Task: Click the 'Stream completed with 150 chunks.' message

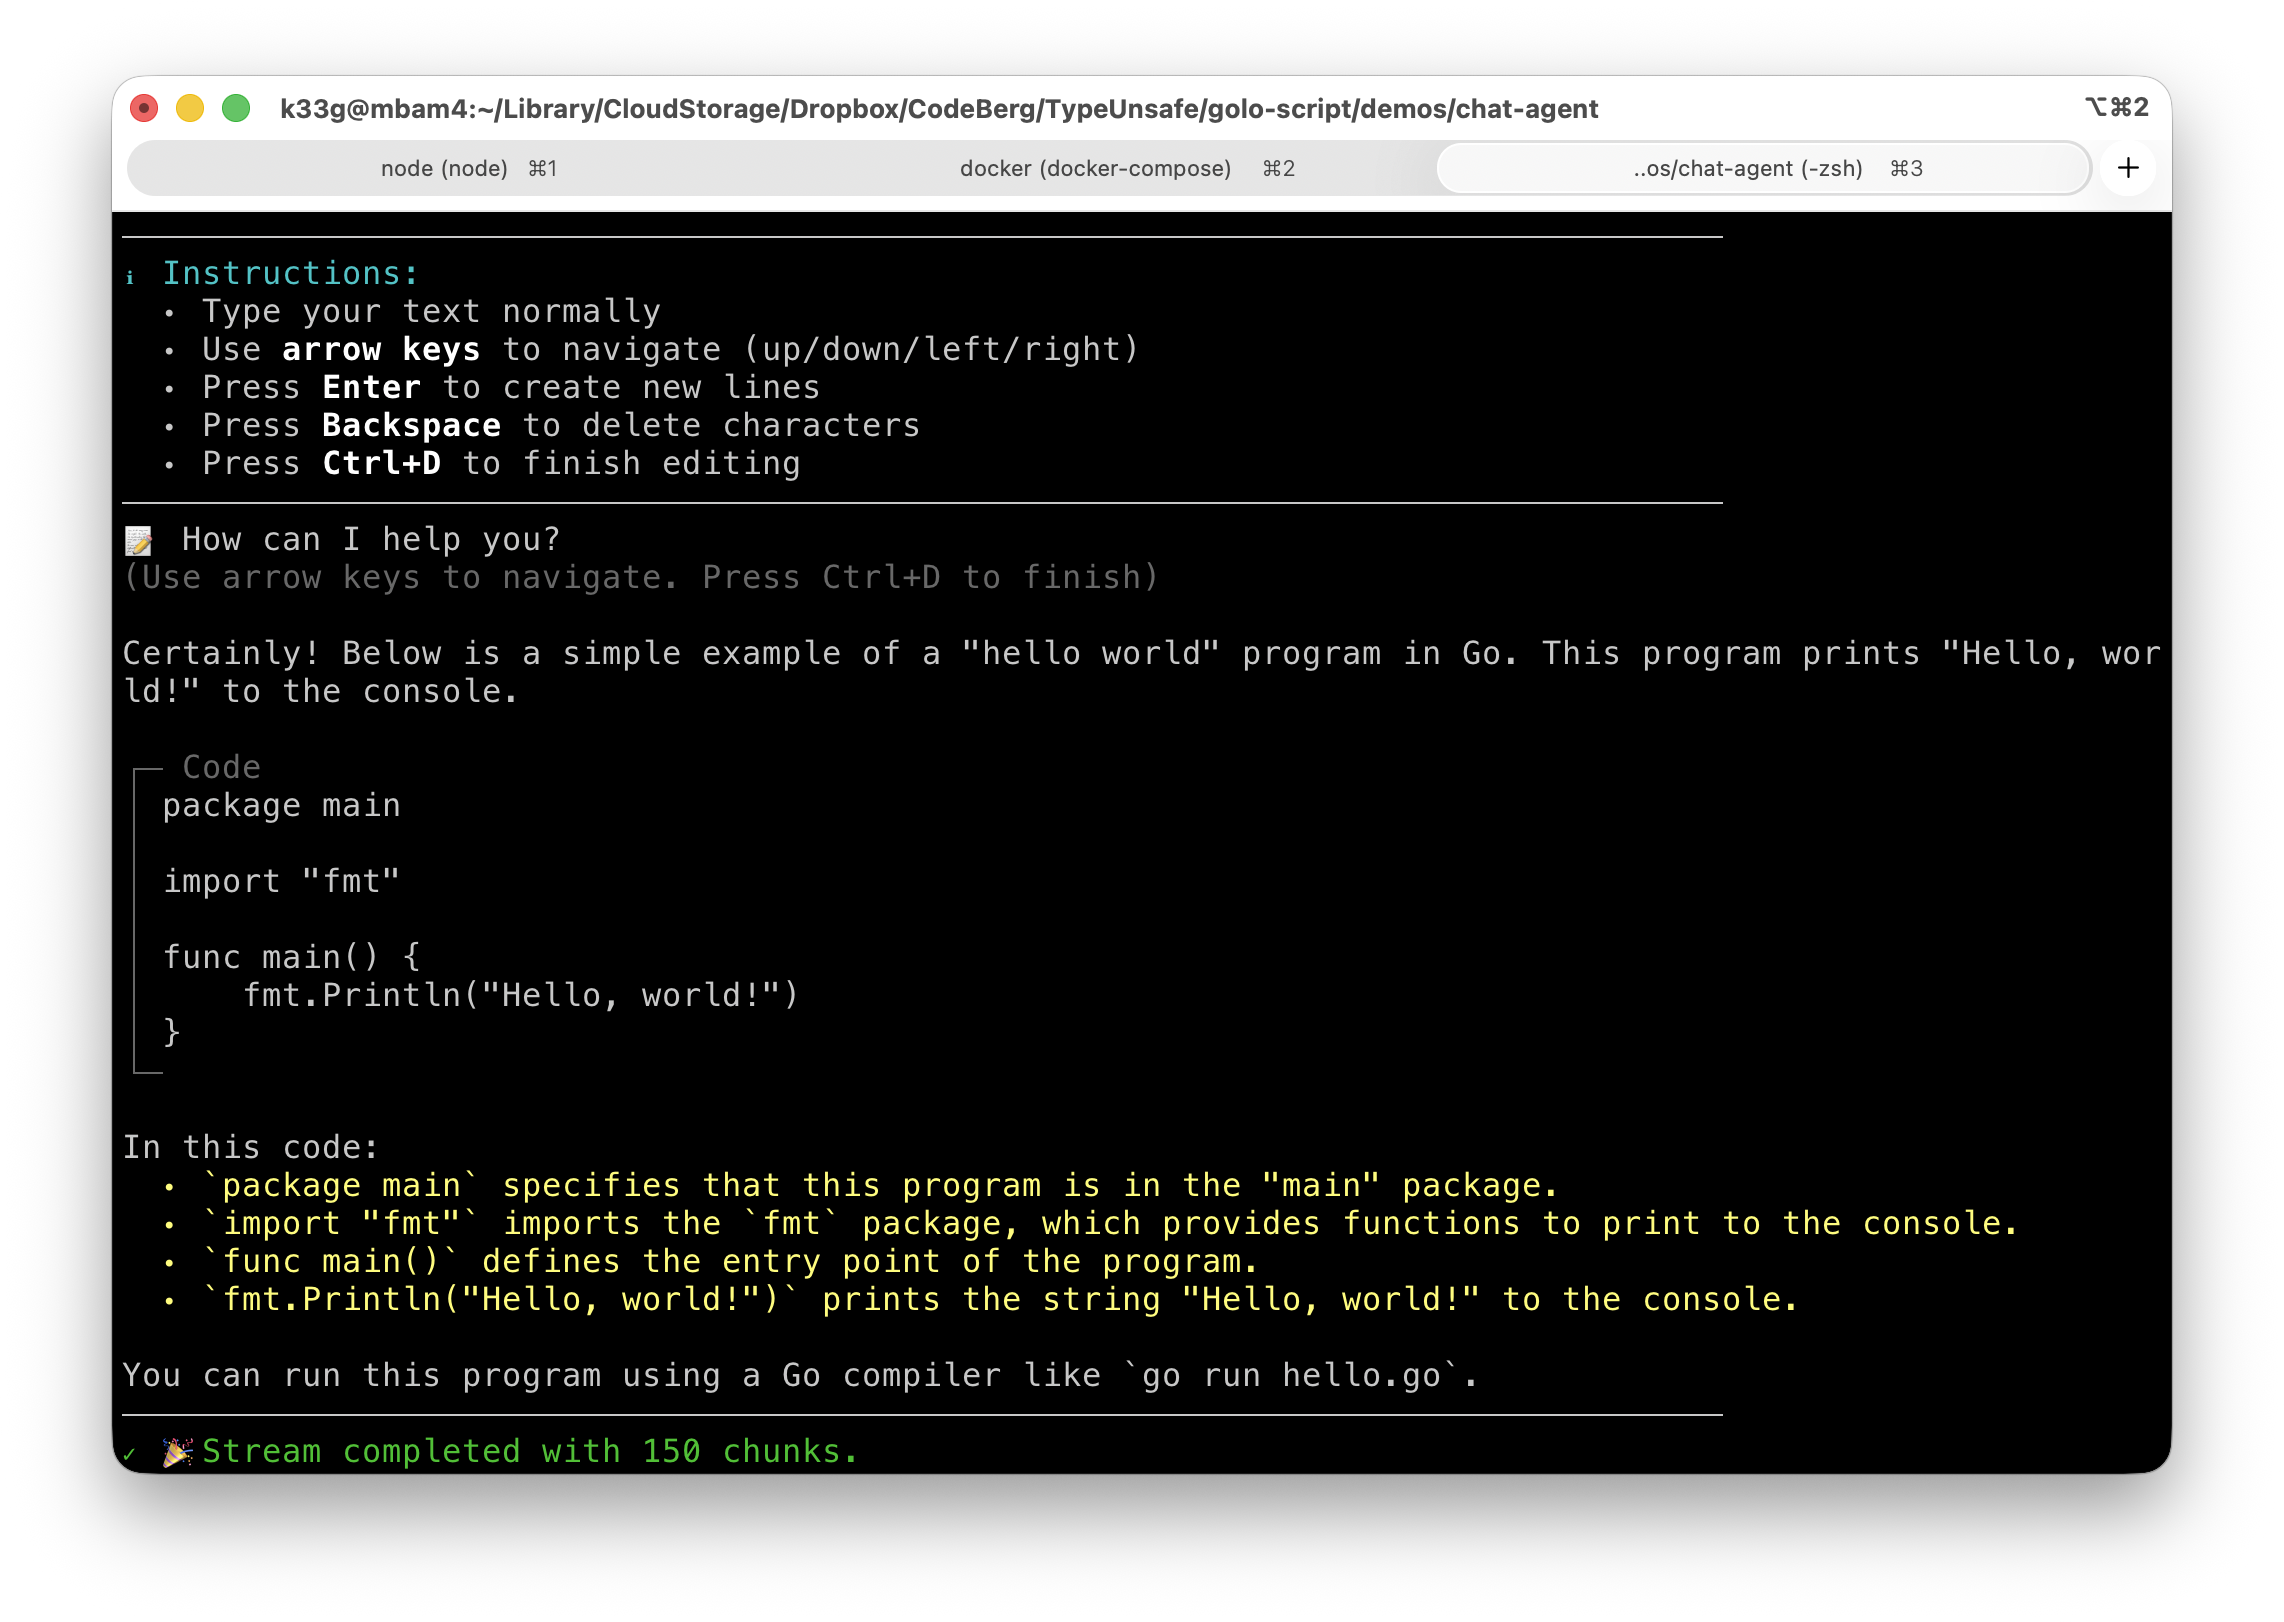Action: [x=530, y=1451]
